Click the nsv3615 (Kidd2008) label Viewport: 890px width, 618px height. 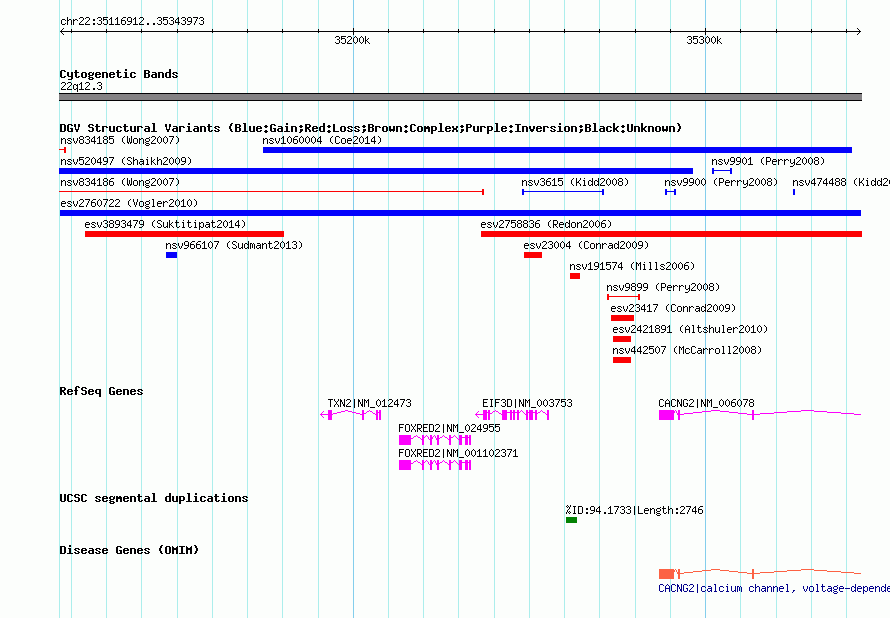(575, 182)
